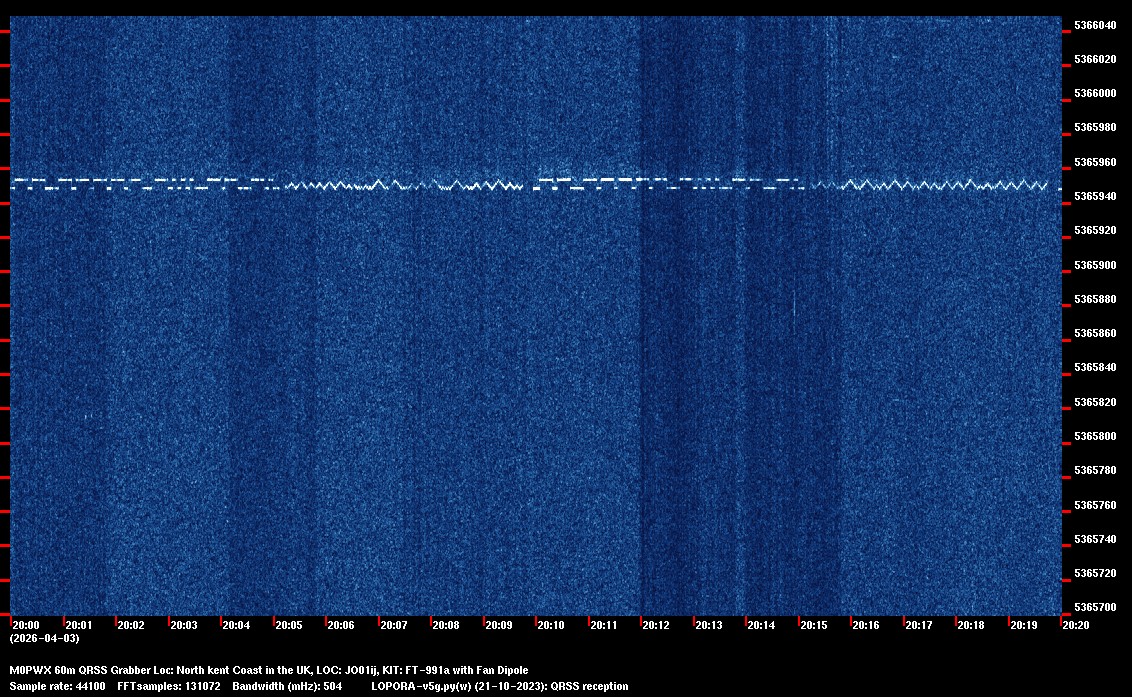Click the 5365800 frequency label
The image size is (1132, 697).
1094,436
